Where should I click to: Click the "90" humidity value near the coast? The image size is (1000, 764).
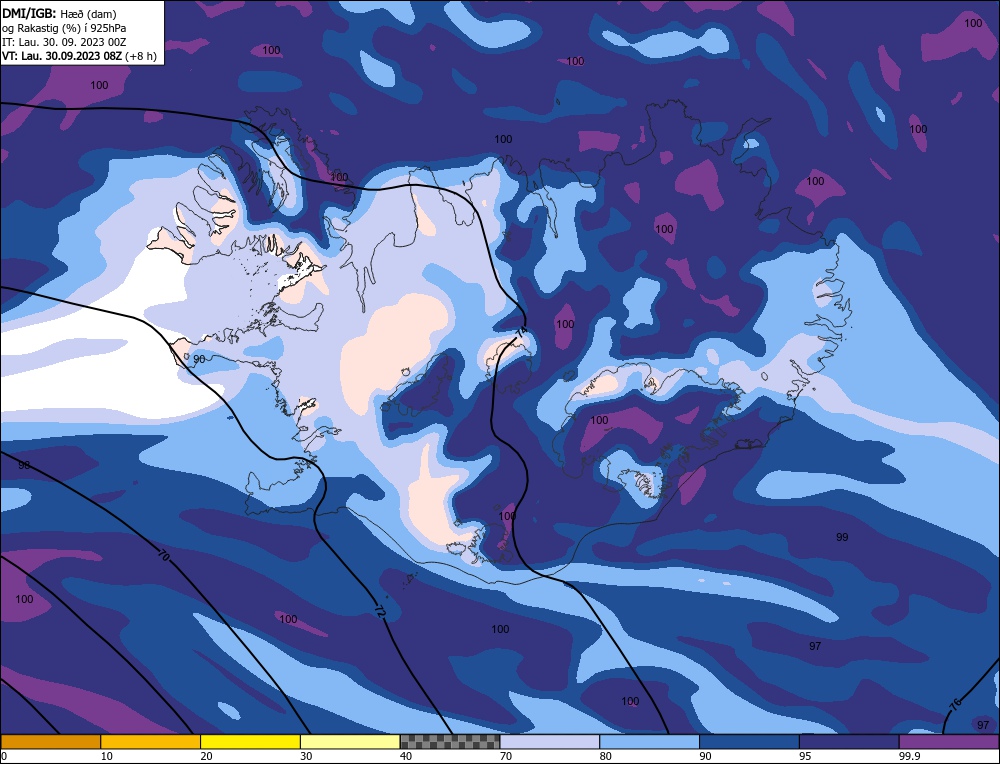pos(199,359)
